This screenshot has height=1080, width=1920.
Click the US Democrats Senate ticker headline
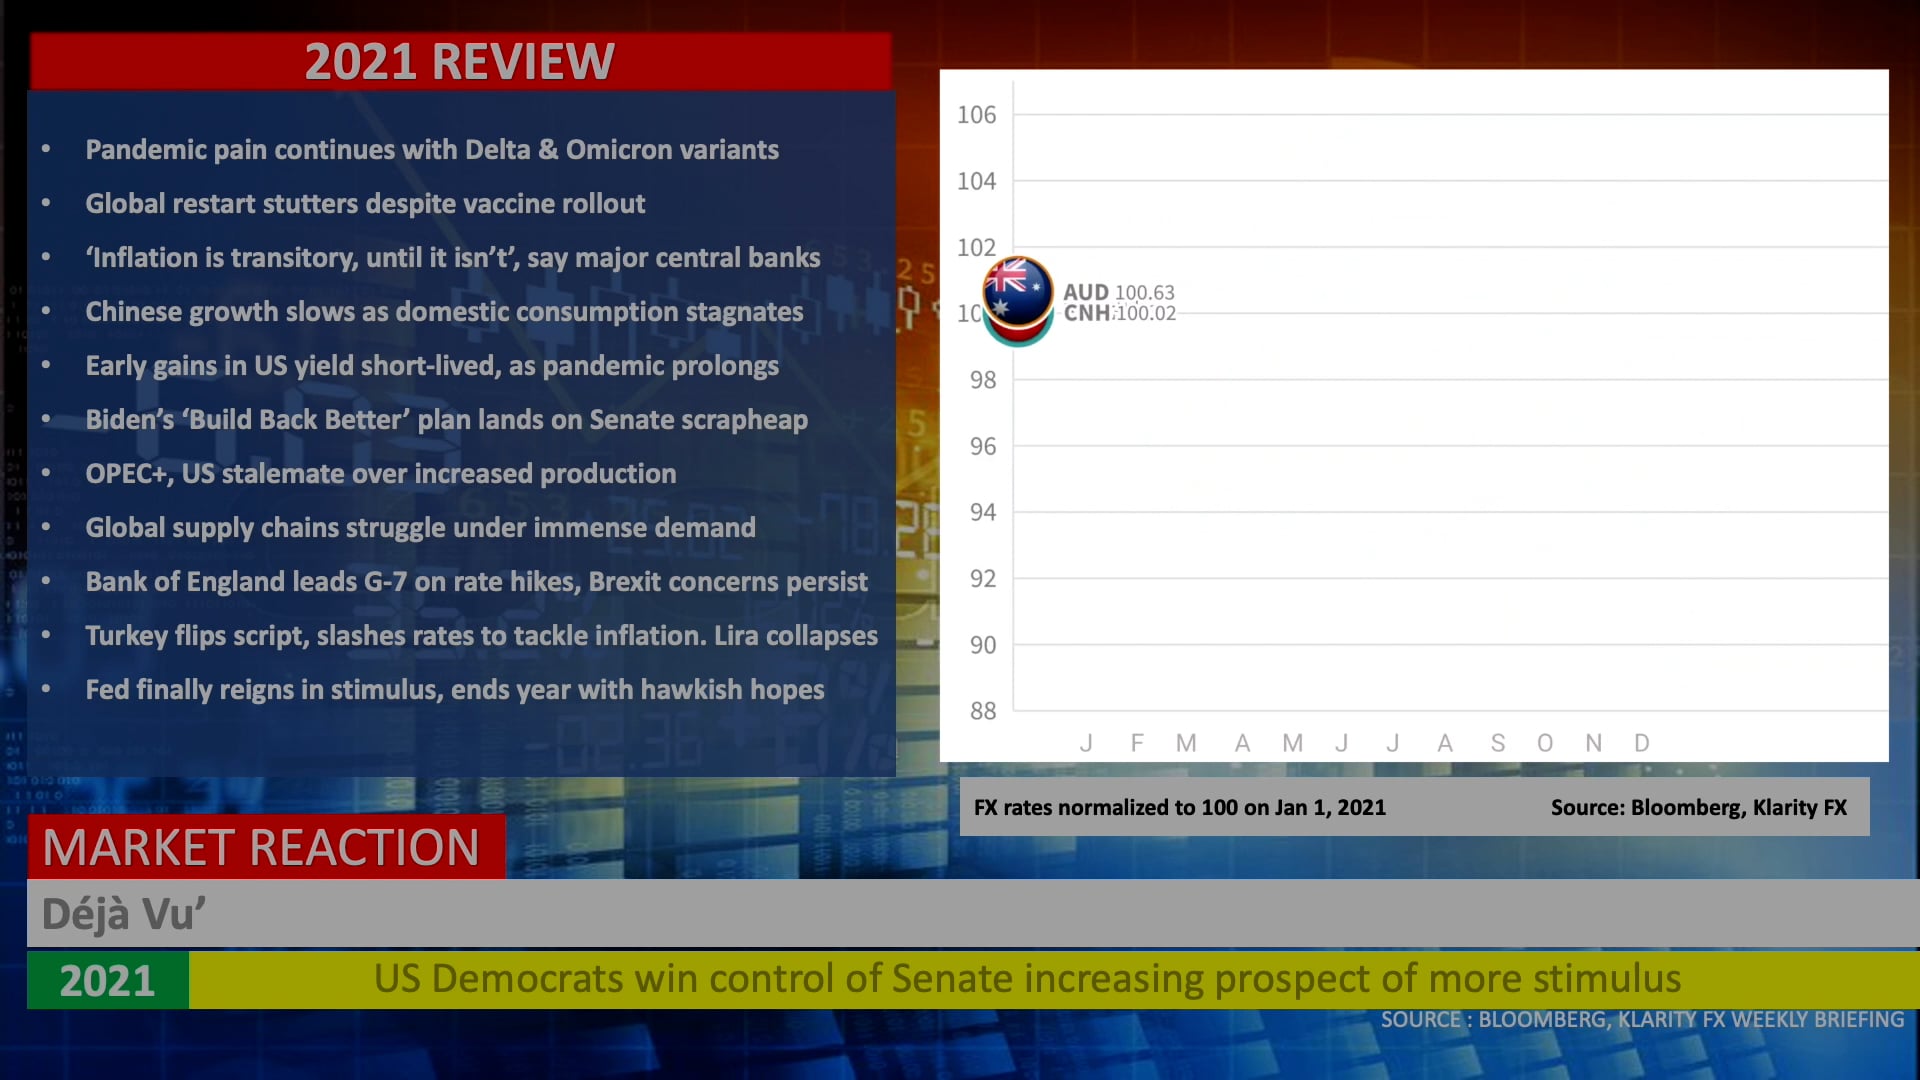pyautogui.click(x=1027, y=978)
